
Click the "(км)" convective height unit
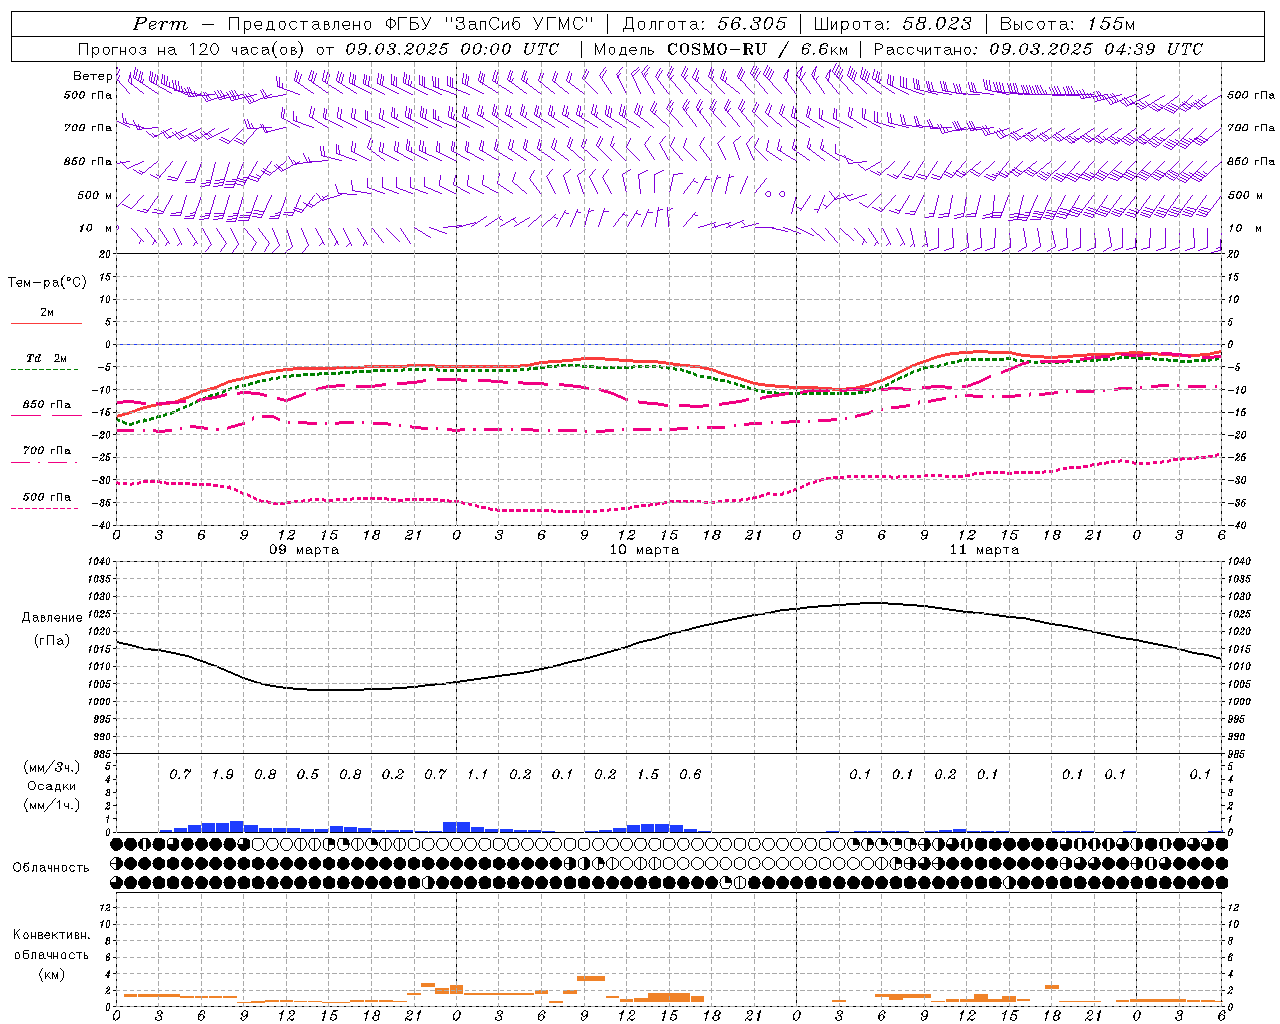[x=52, y=974]
